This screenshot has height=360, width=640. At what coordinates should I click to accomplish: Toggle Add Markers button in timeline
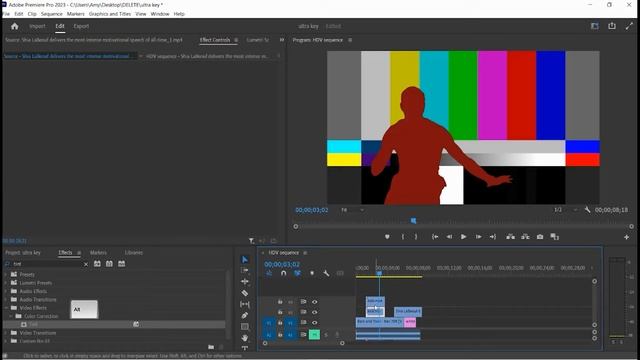point(312,273)
